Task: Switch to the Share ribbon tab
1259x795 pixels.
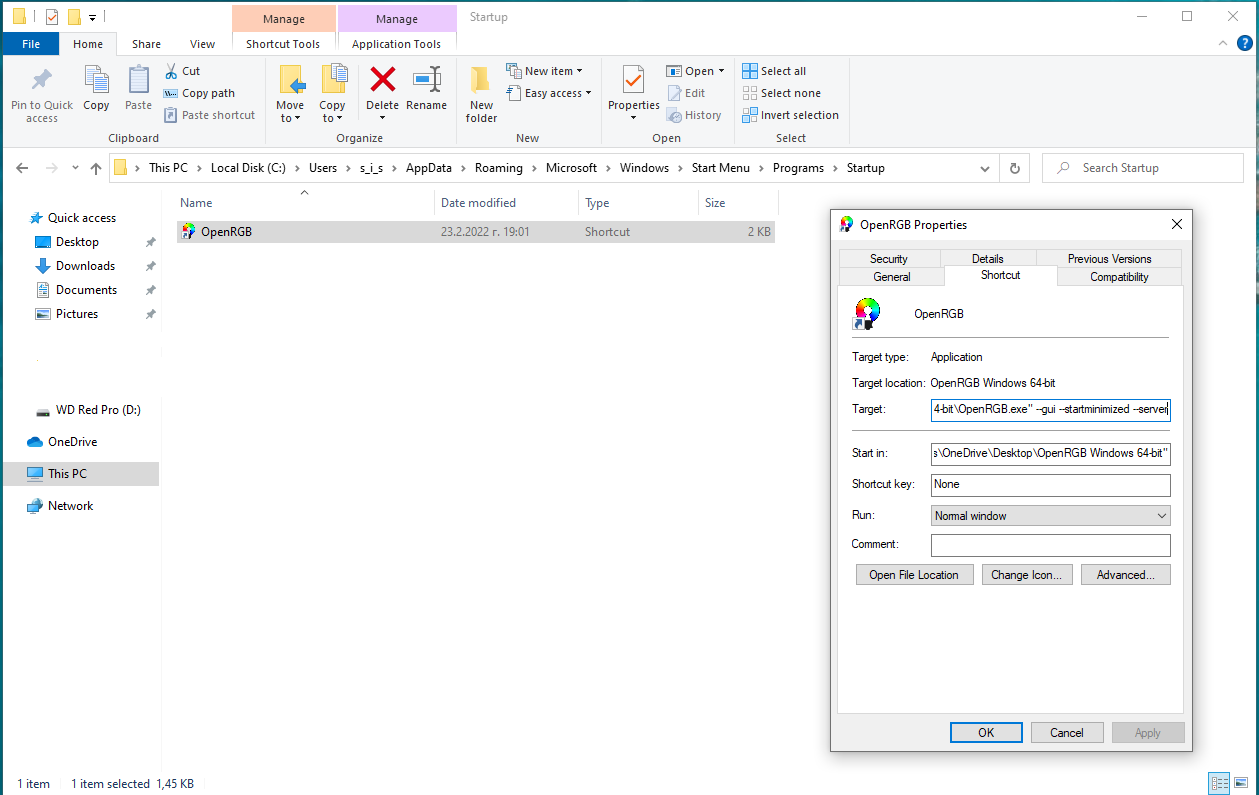Action: coord(146,44)
